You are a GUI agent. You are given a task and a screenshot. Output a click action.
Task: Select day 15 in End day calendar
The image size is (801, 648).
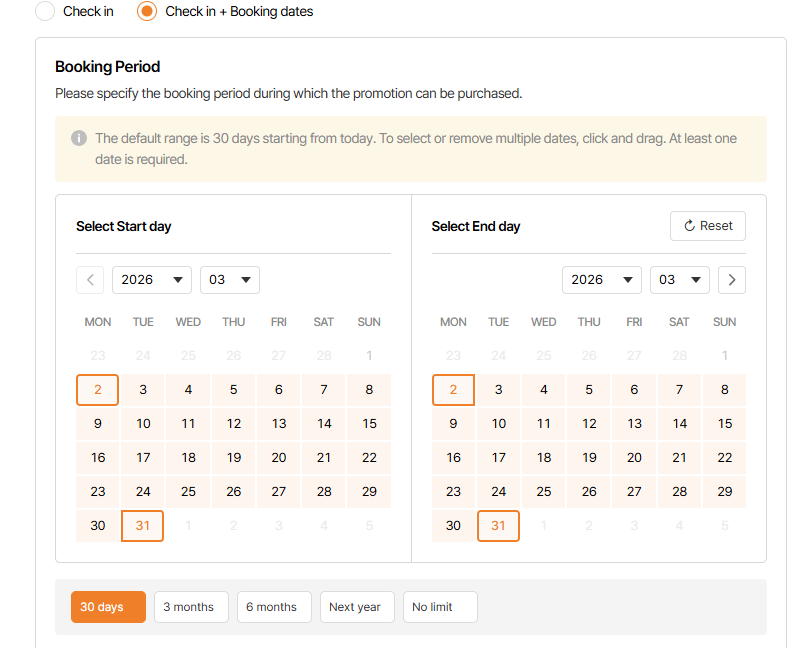(724, 424)
